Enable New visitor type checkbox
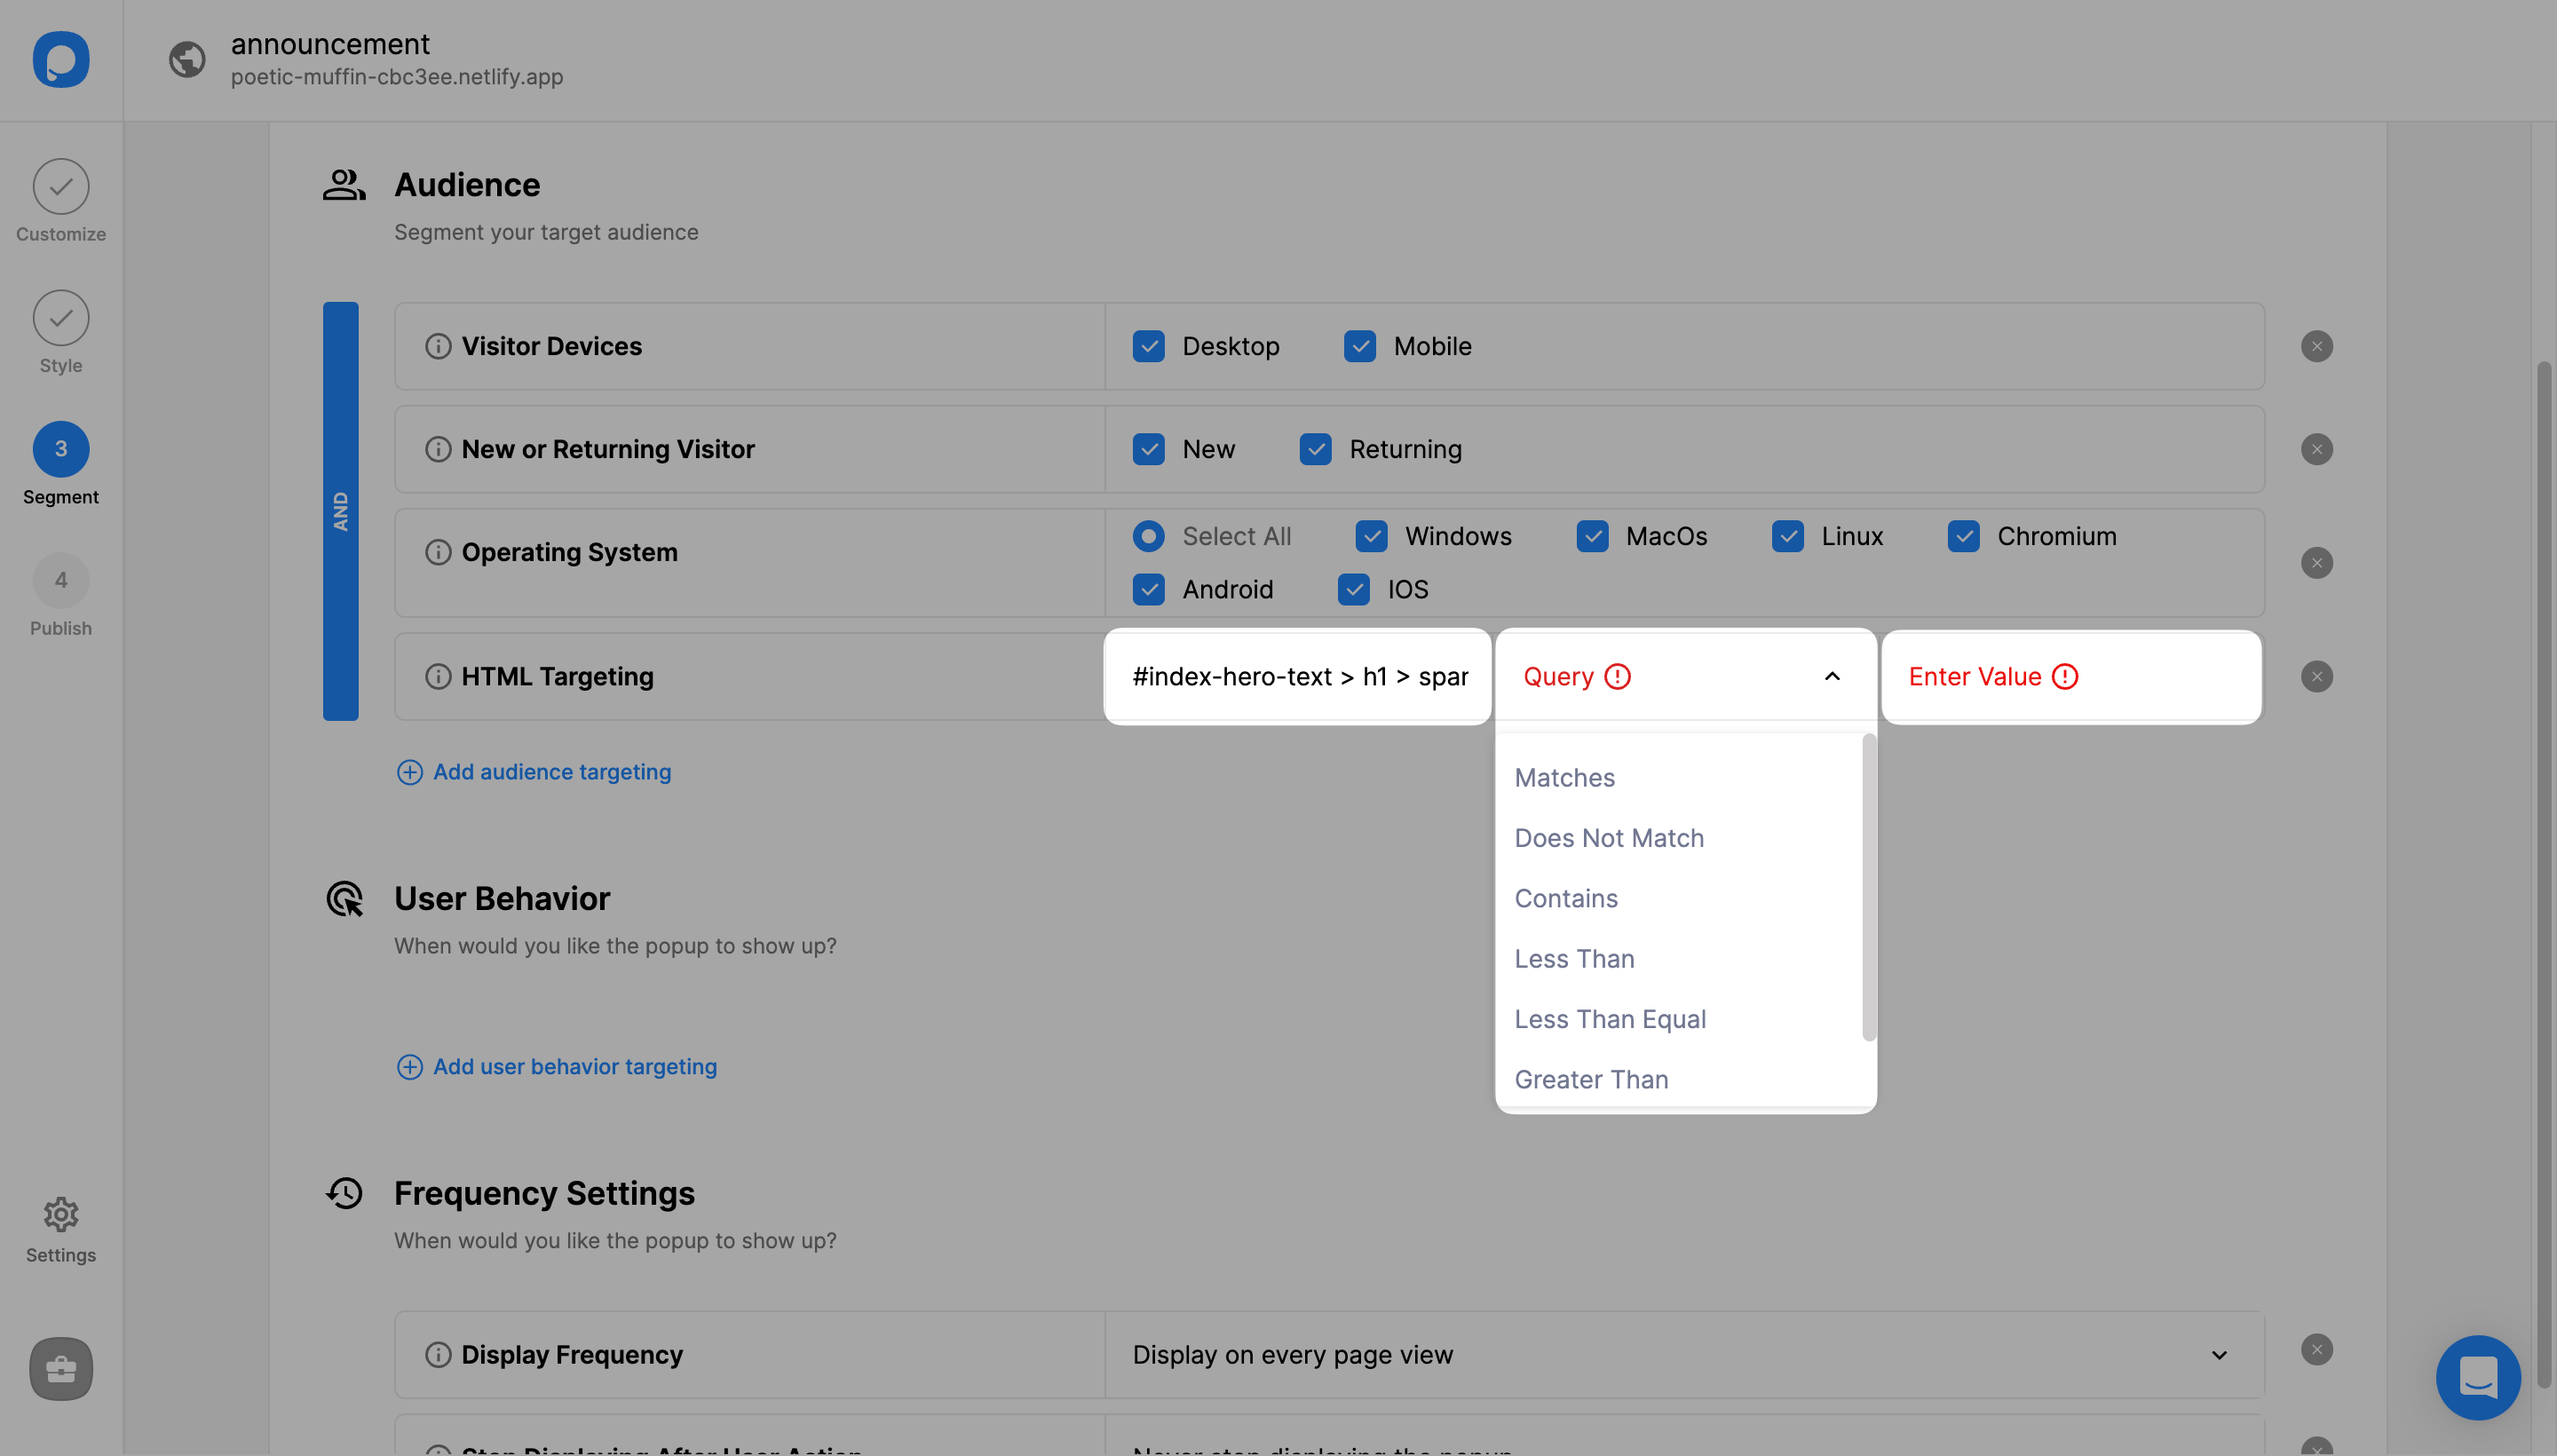 (x=1147, y=449)
